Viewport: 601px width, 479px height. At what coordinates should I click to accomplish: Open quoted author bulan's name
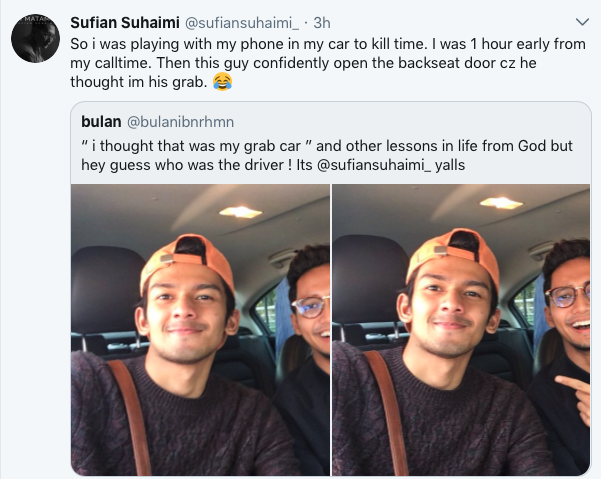pyautogui.click(x=102, y=121)
